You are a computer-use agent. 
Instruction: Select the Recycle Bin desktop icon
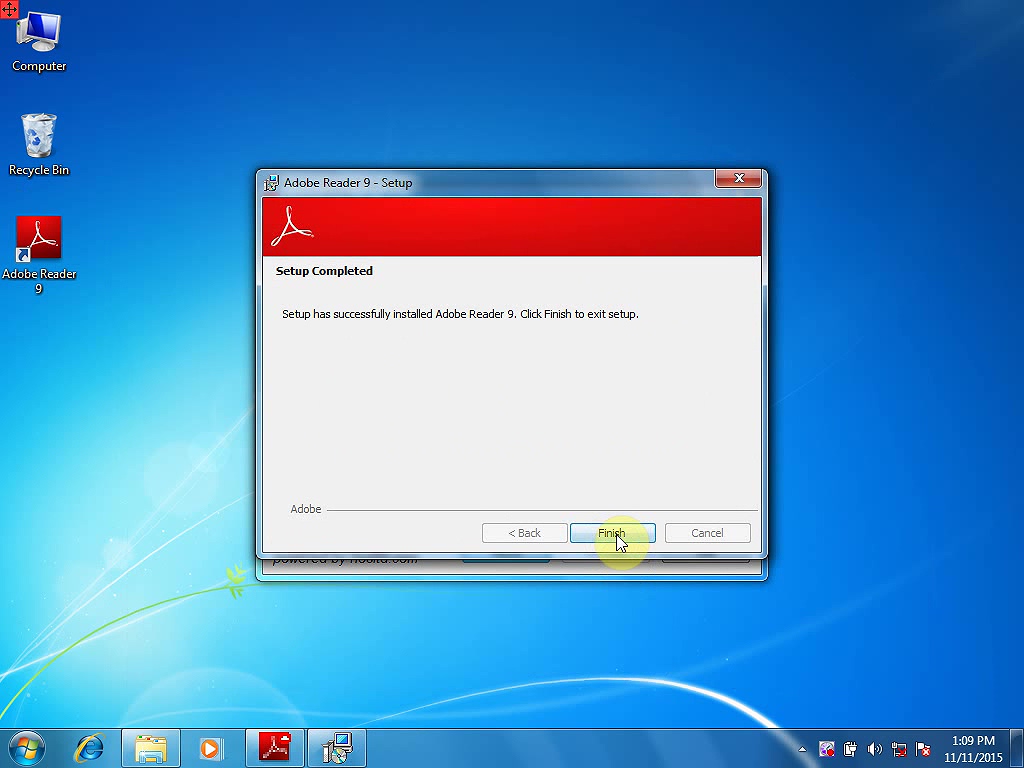[39, 145]
